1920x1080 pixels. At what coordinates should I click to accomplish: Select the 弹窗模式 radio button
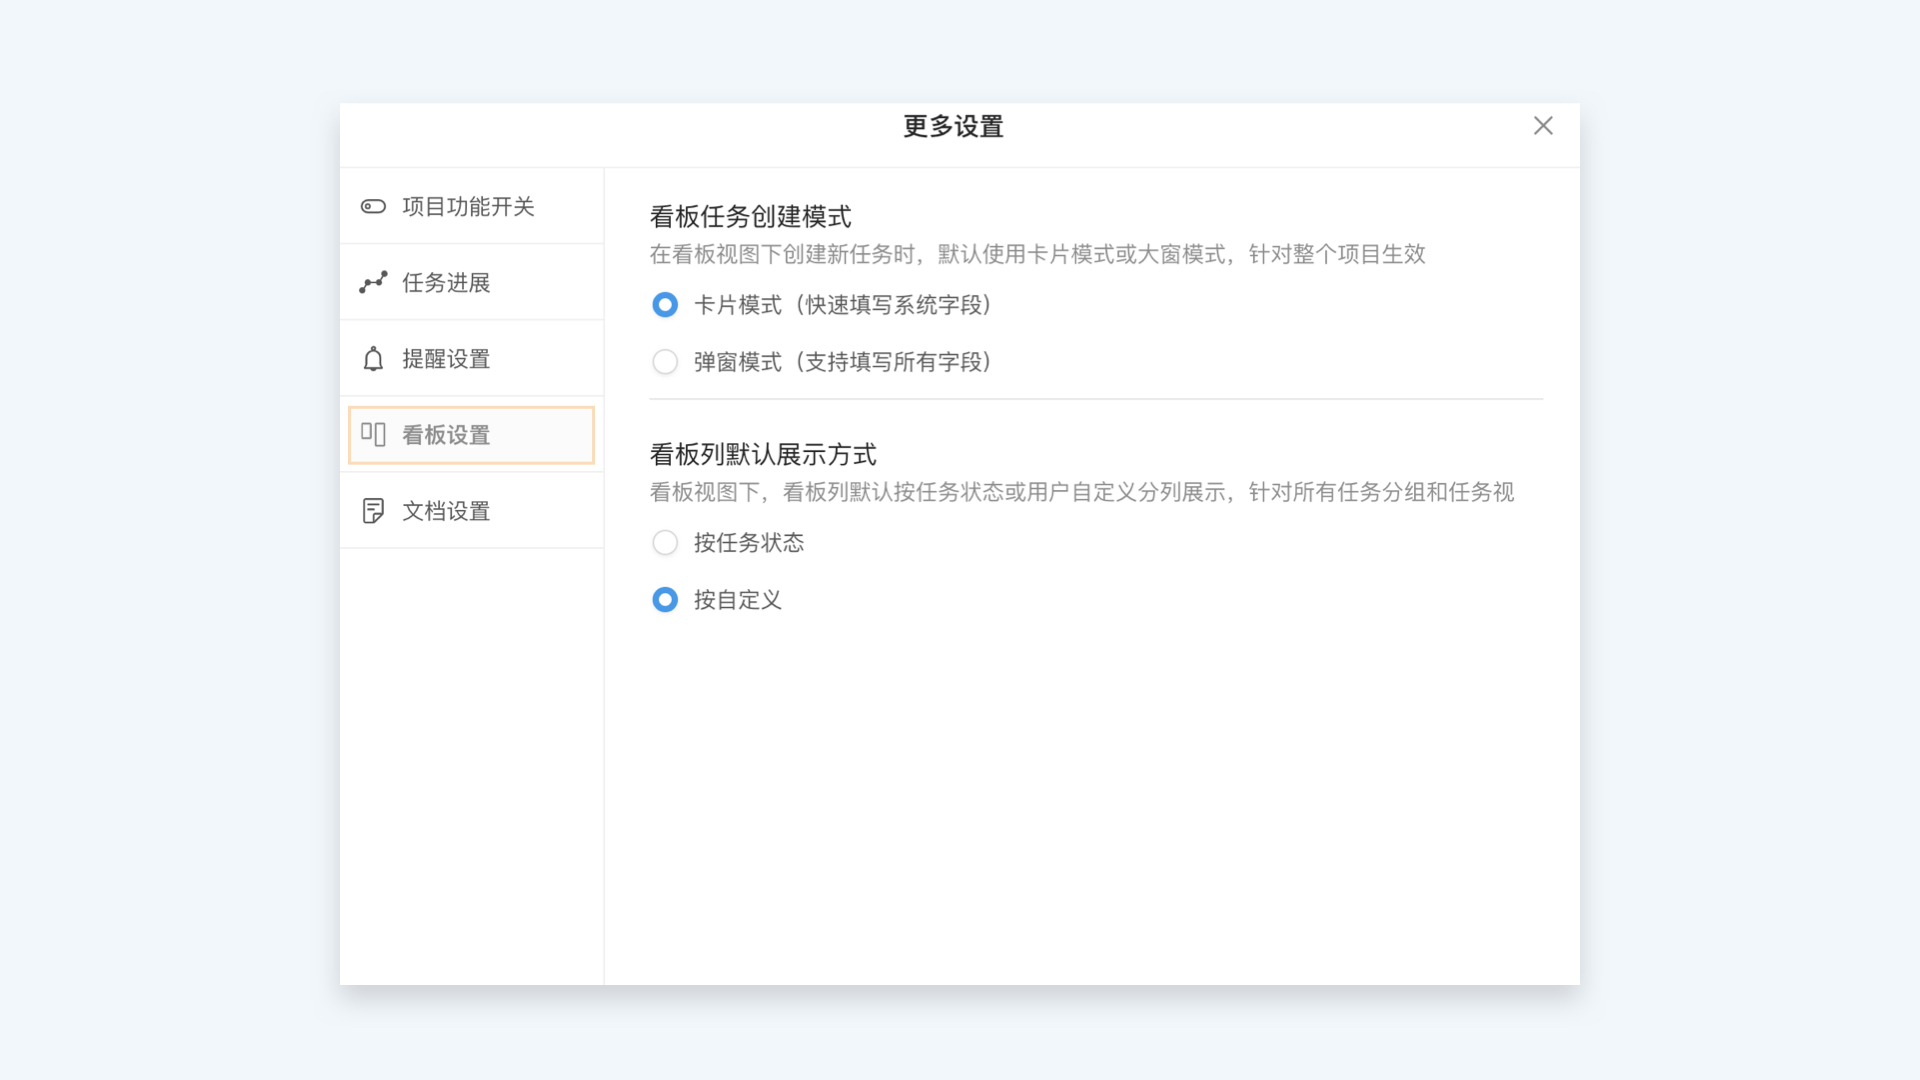[x=665, y=362]
